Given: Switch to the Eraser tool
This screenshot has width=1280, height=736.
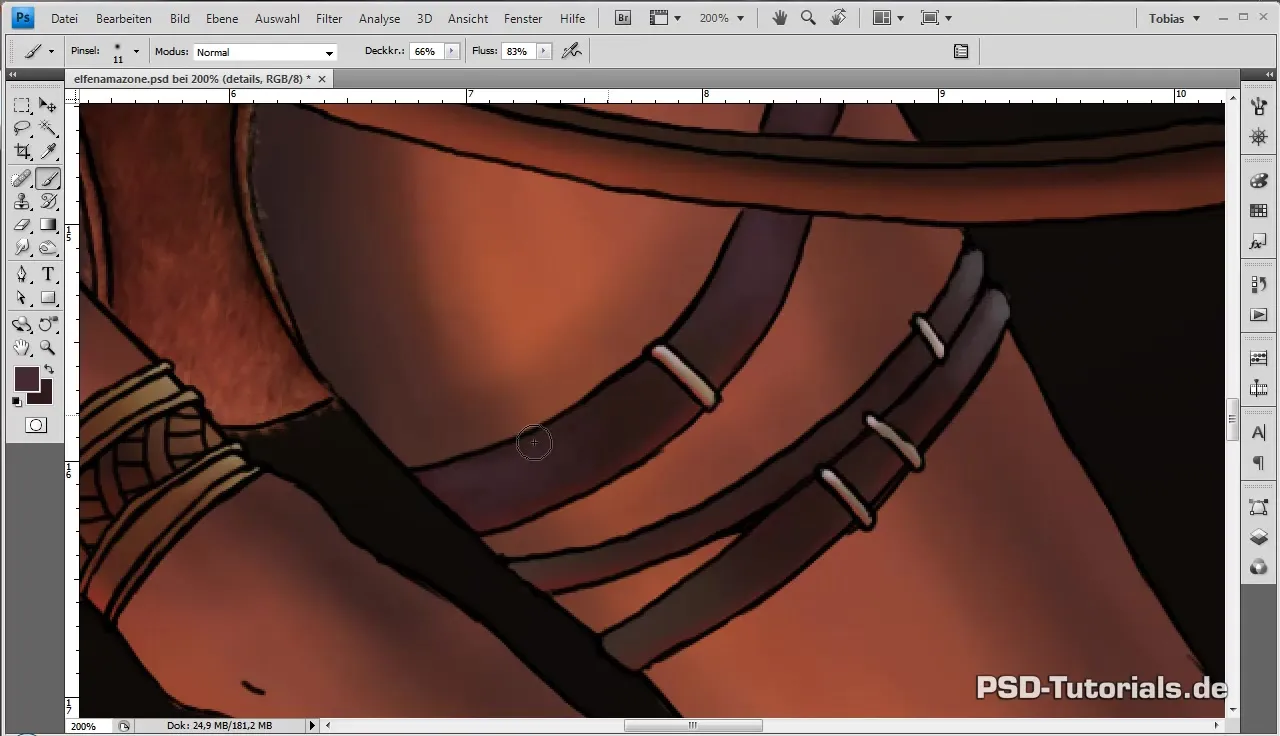Looking at the screenshot, I should [22, 226].
